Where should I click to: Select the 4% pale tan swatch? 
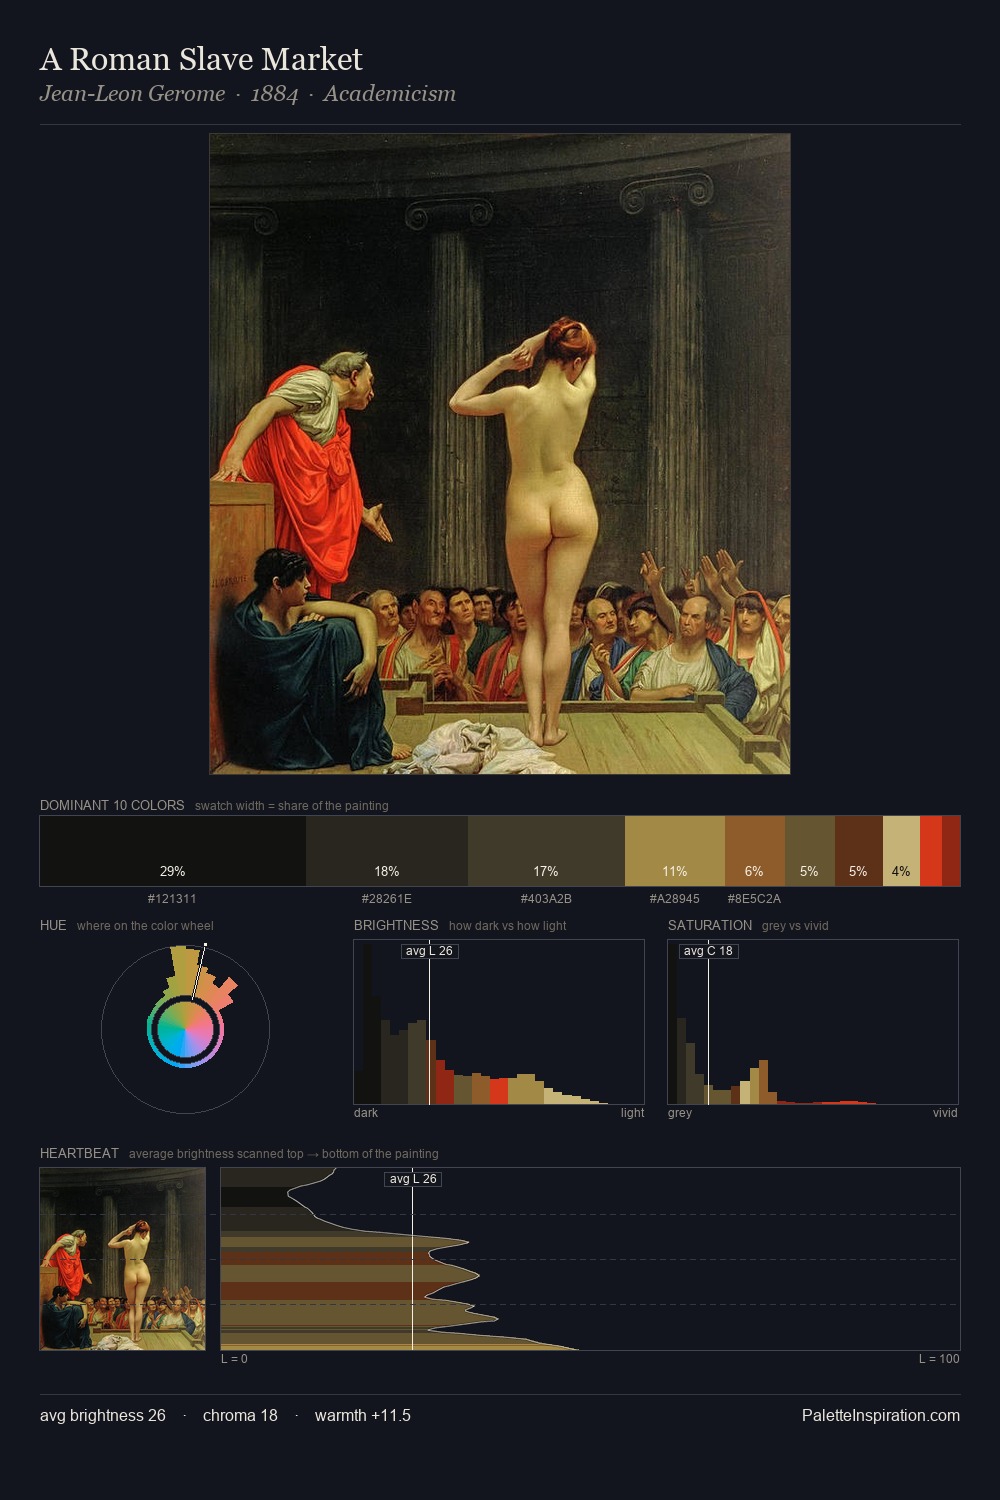point(901,851)
